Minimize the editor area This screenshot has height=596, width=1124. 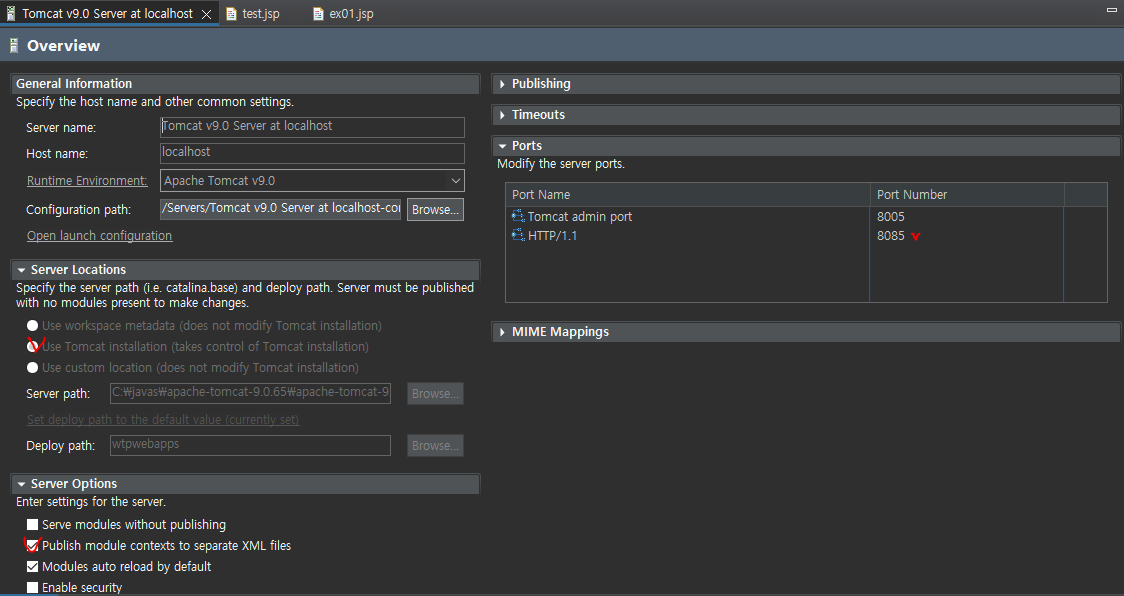(x=1112, y=9)
